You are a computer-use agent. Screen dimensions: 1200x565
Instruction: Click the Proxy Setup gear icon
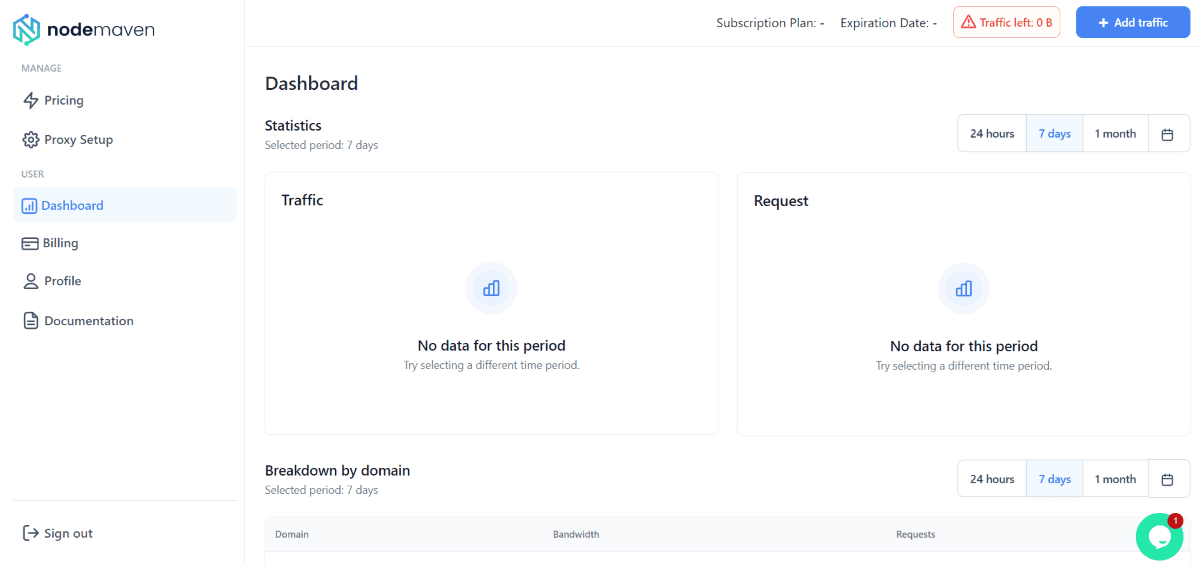coord(31,140)
